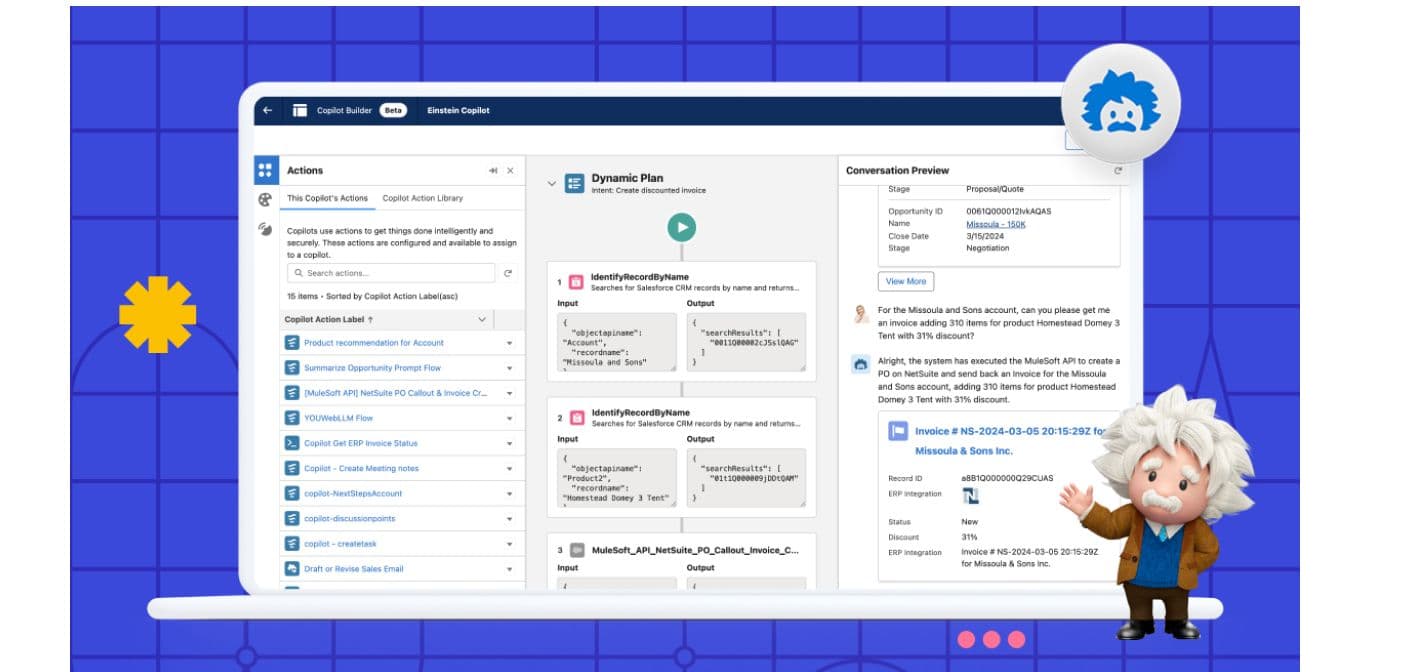This screenshot has height=672, width=1408.
Task: Click the user avatar beside the Missoula question
Action: [x=860, y=316]
